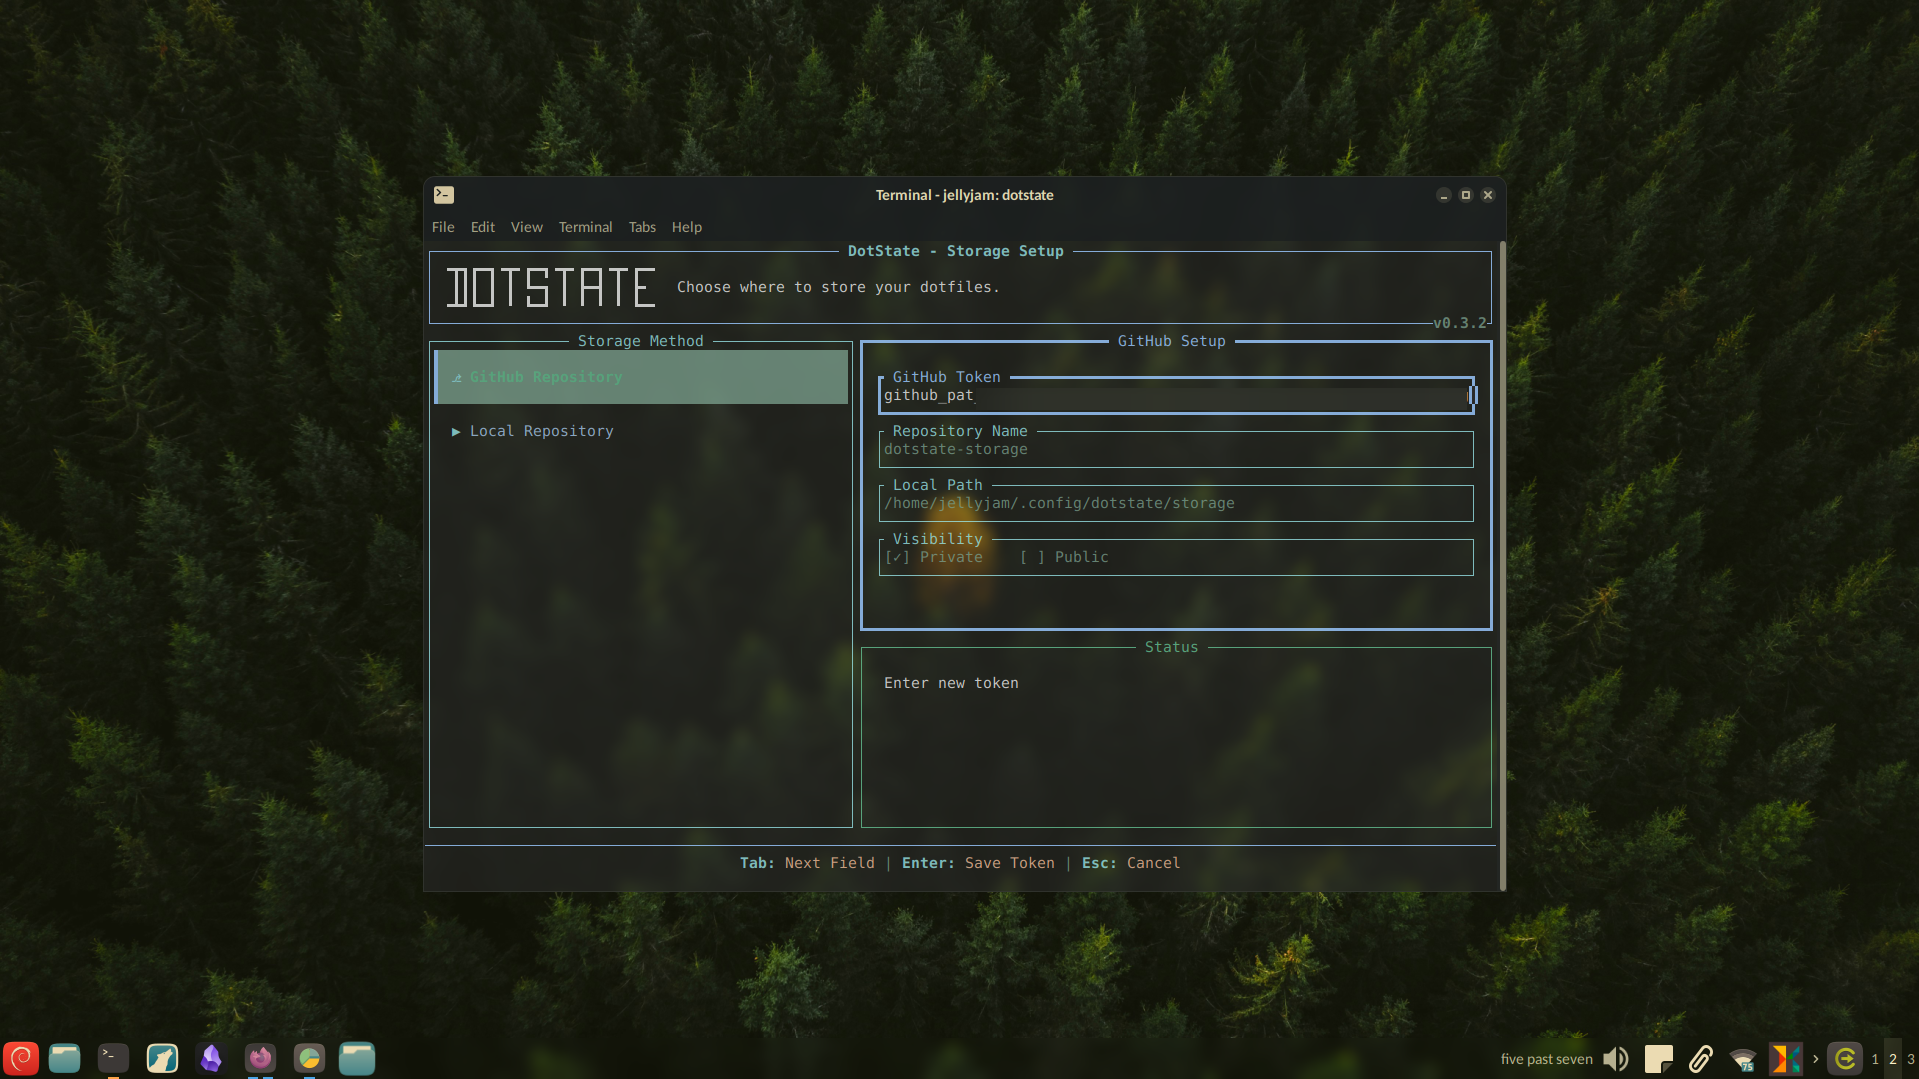Viewport: 1919px width, 1079px height.
Task: Click the GitHub Token input field
Action: point(1176,395)
